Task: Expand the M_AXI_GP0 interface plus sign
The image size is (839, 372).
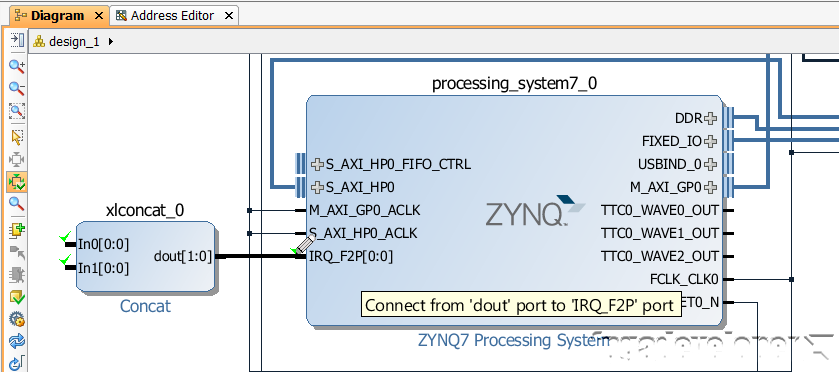Action: click(x=710, y=187)
